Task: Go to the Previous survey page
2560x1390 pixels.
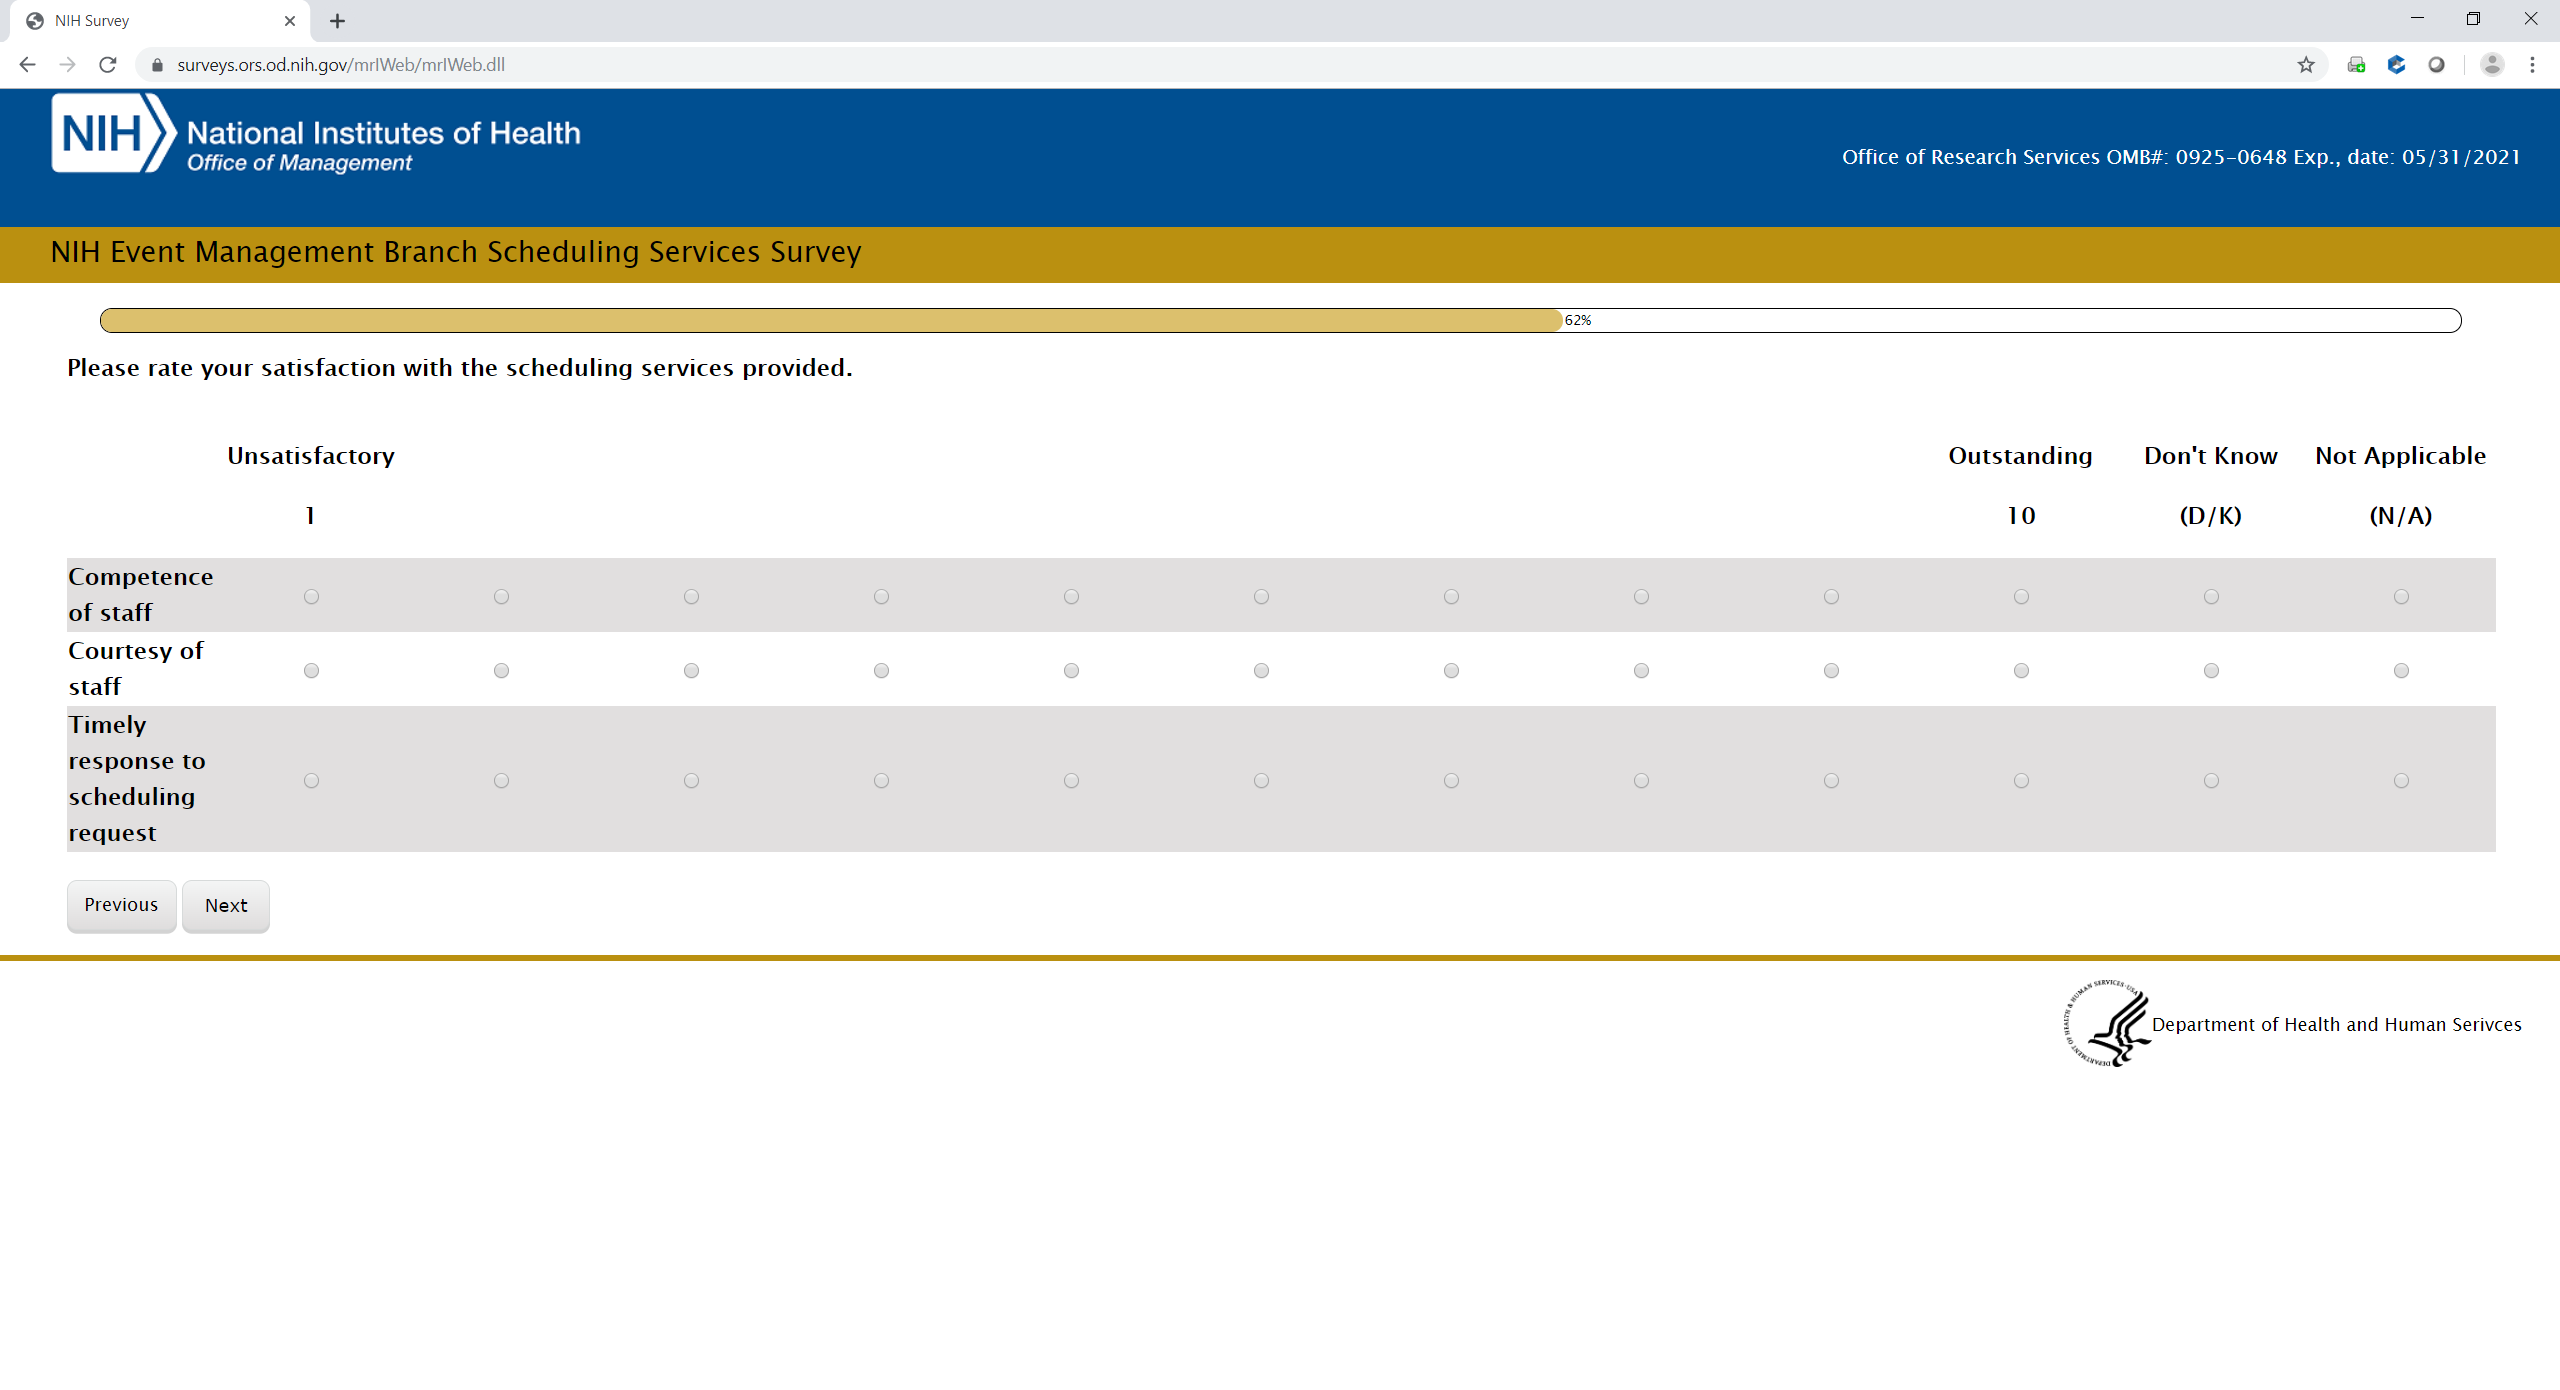Action: (x=121, y=905)
